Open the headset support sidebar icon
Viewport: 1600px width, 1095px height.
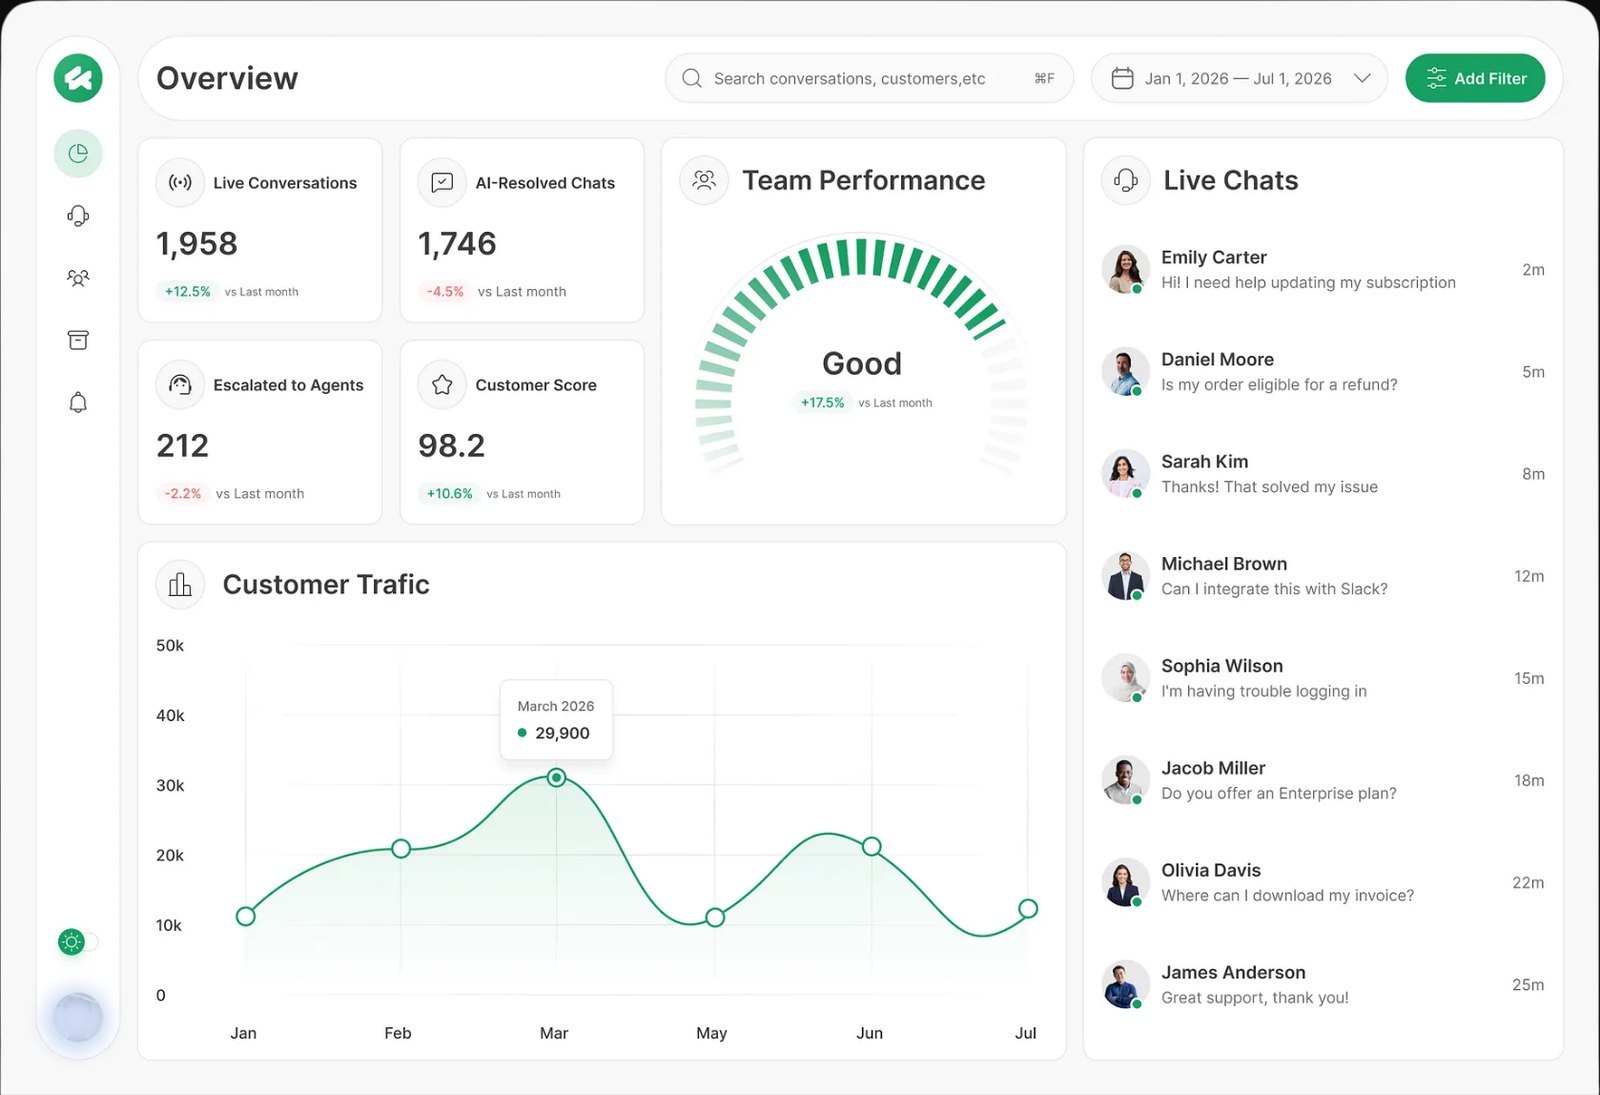click(x=78, y=216)
